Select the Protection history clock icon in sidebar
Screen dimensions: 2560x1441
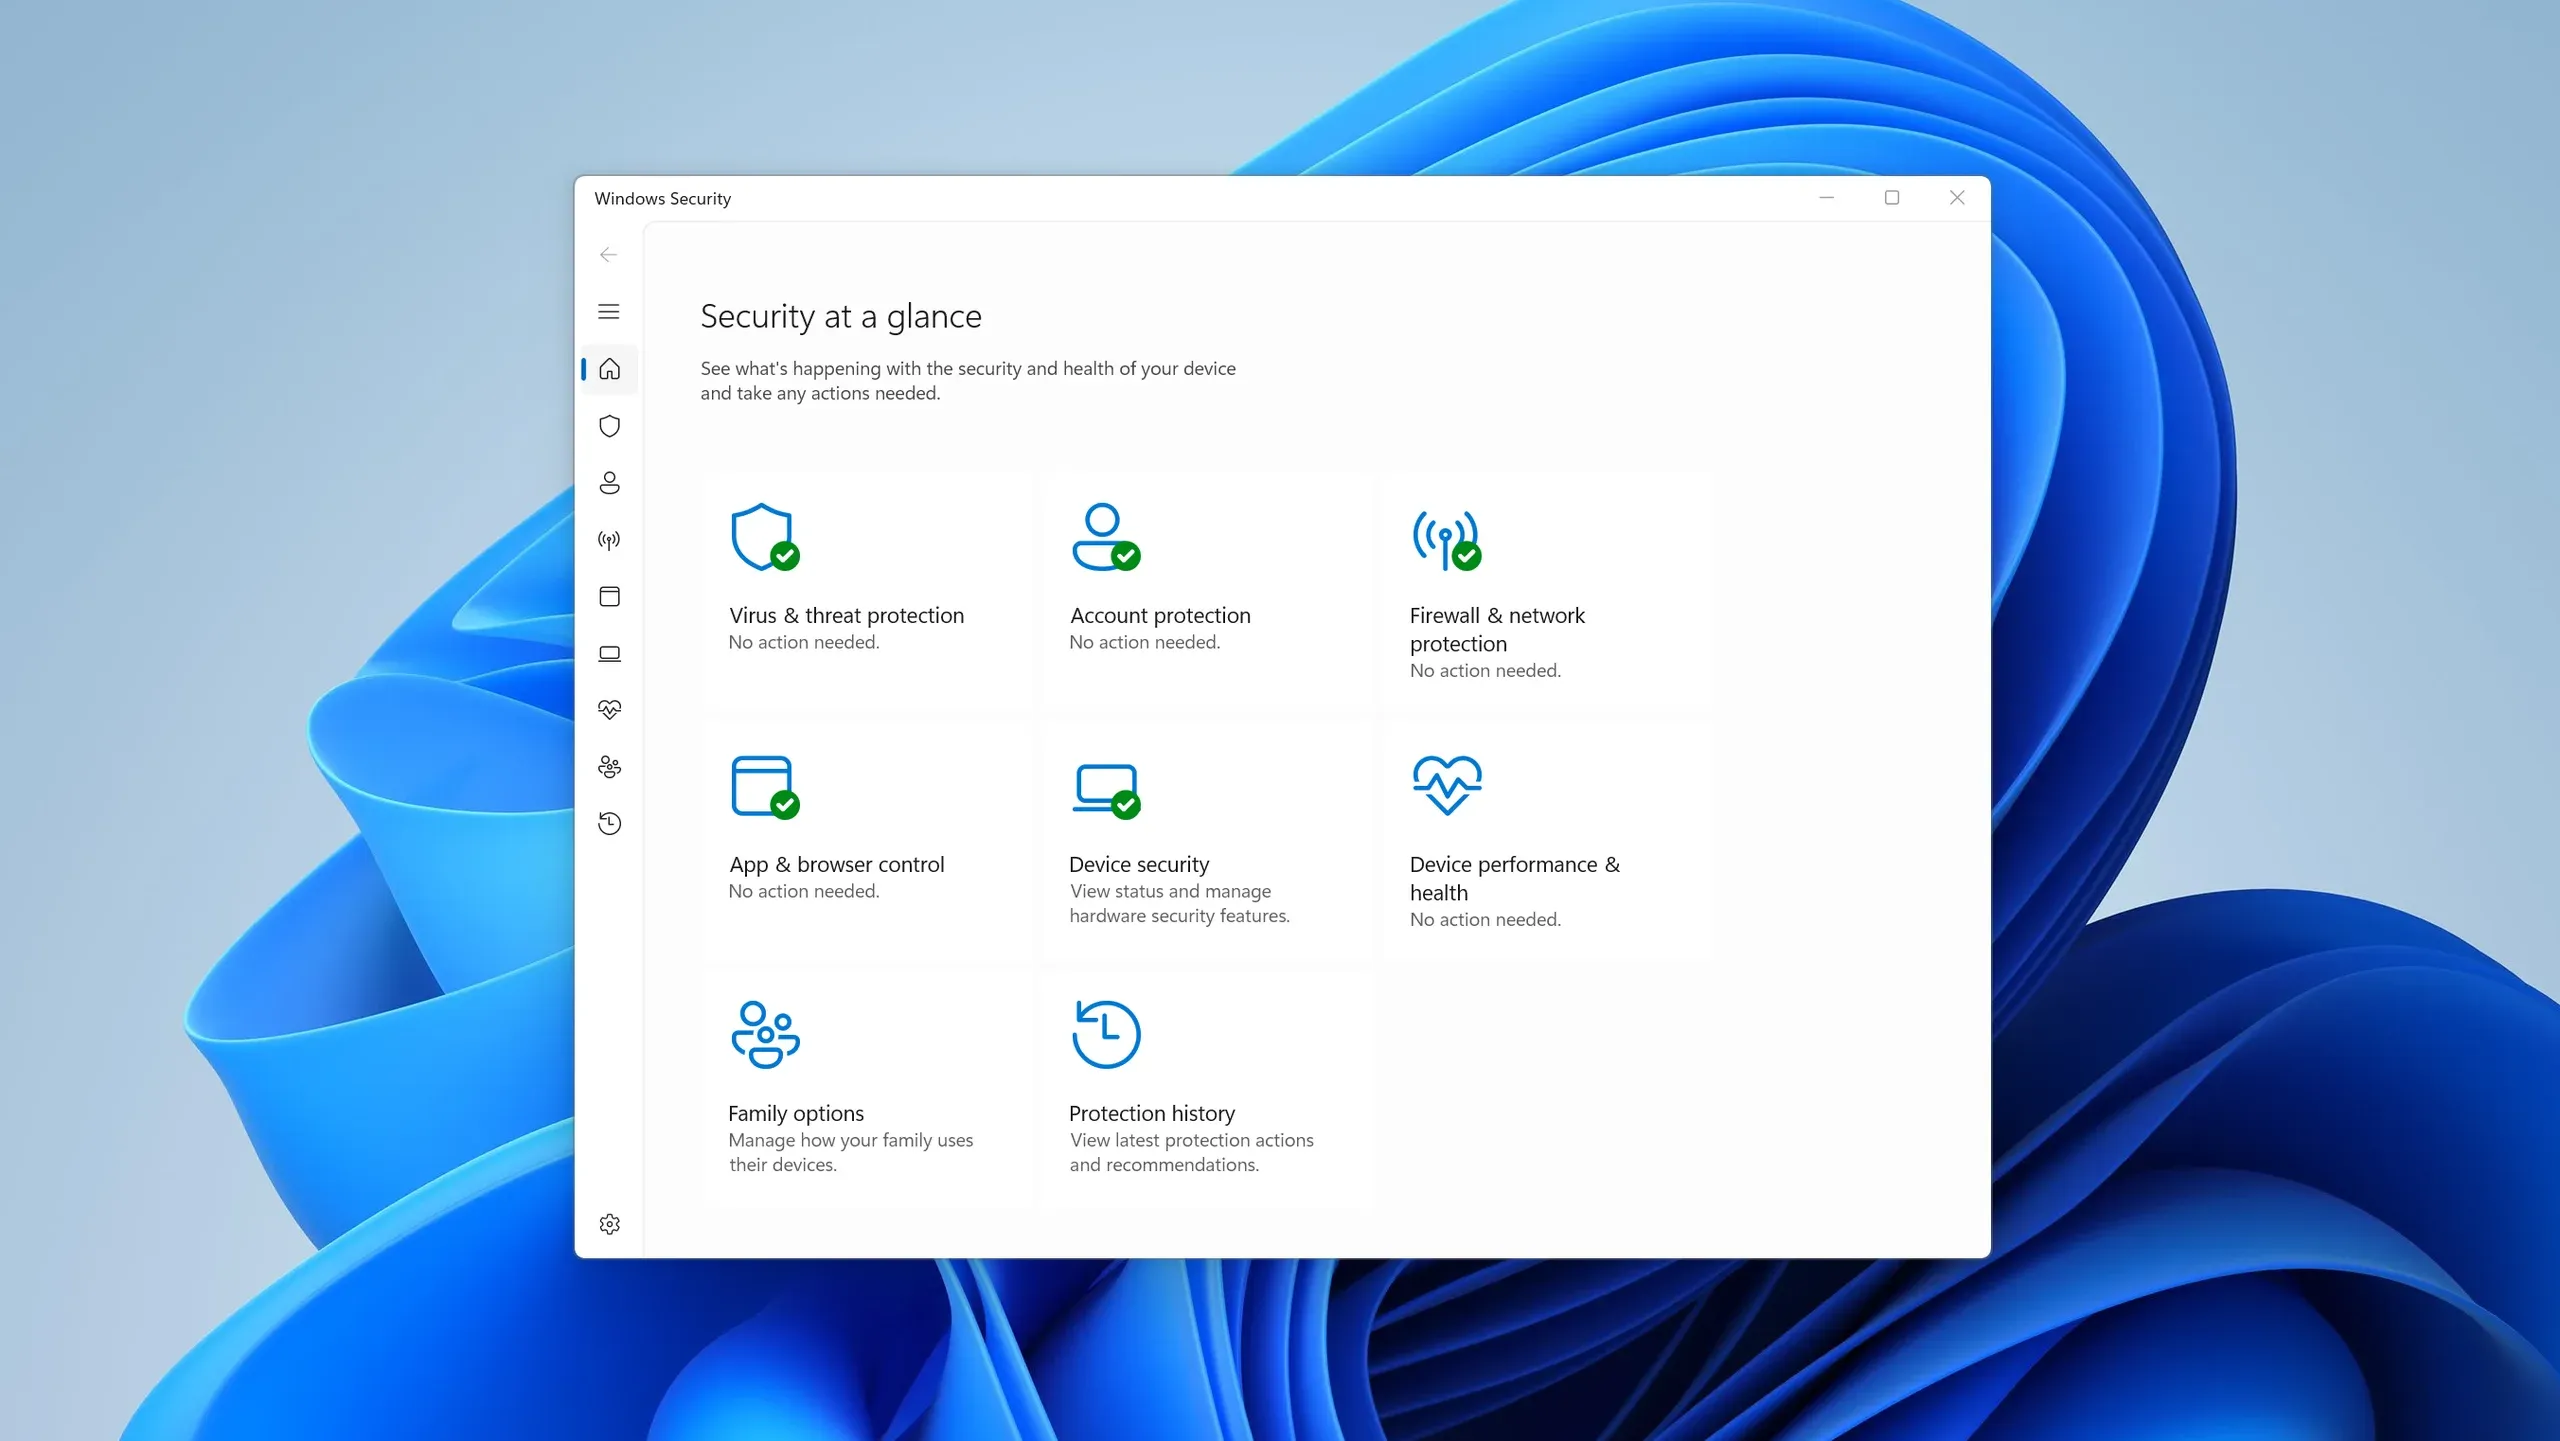[609, 823]
